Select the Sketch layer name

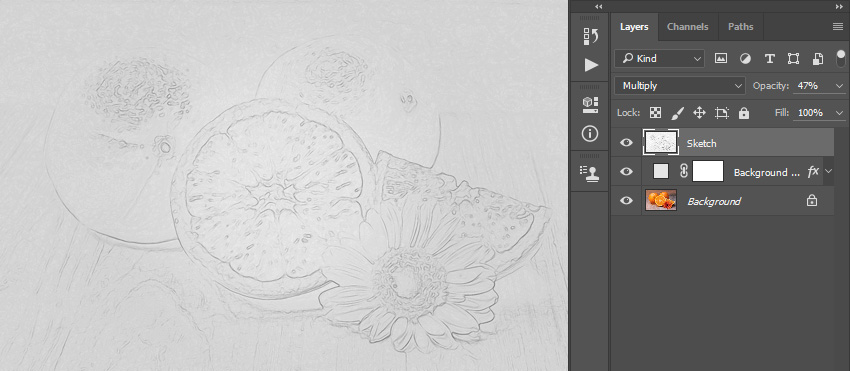coord(701,143)
